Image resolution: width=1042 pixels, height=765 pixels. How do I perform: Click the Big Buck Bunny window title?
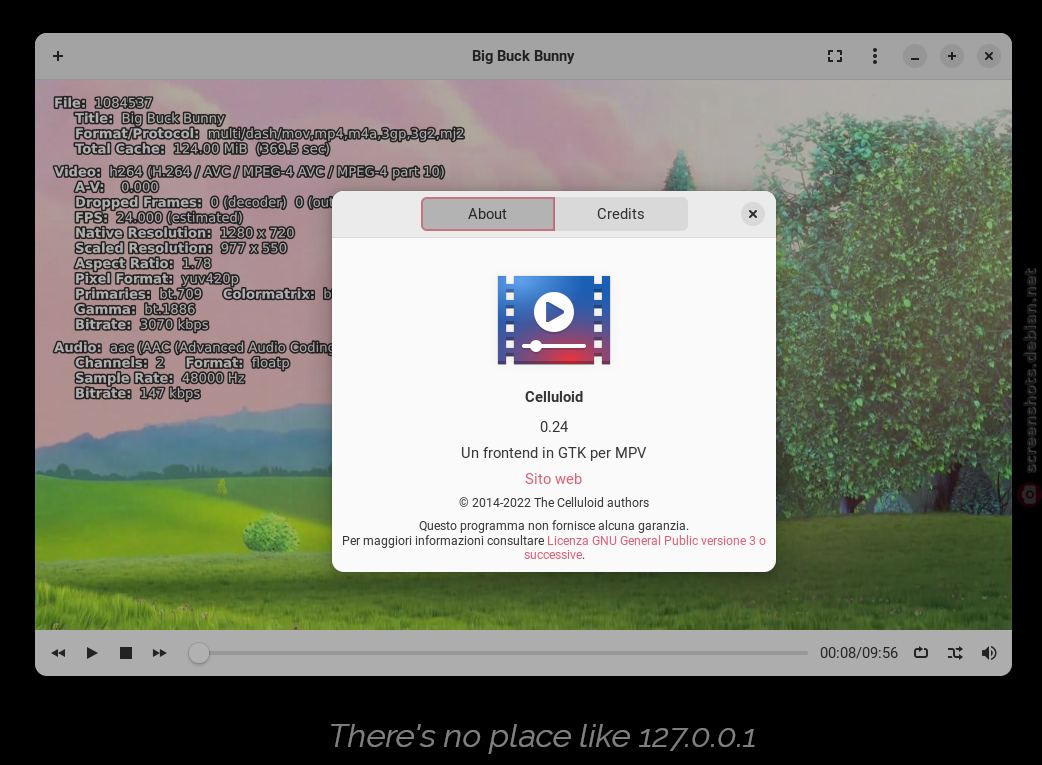523,56
